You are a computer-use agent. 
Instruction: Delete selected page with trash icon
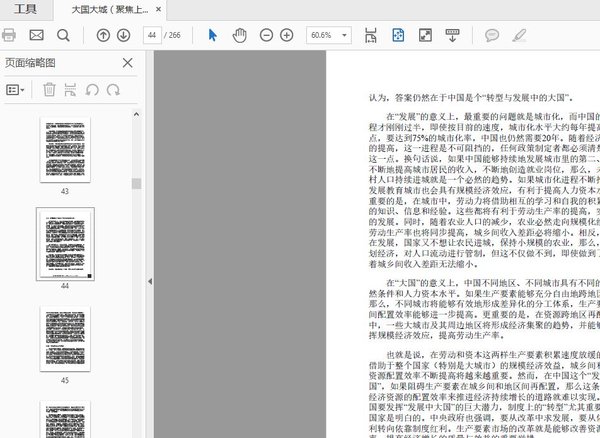pyautogui.click(x=49, y=90)
